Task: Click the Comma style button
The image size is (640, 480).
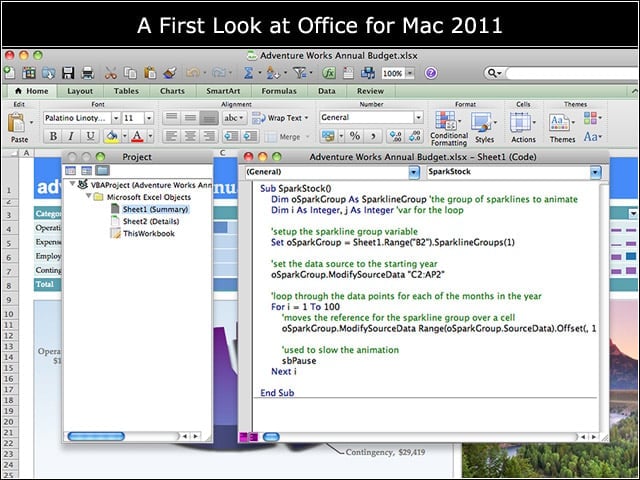Action: coord(373,136)
